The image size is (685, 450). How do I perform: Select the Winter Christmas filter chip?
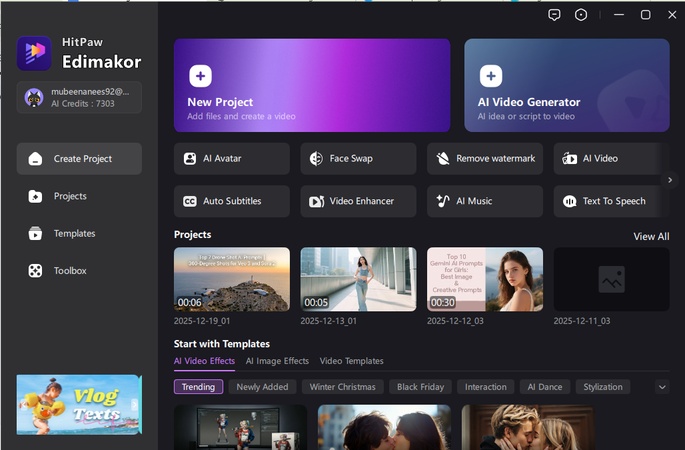[342, 387]
